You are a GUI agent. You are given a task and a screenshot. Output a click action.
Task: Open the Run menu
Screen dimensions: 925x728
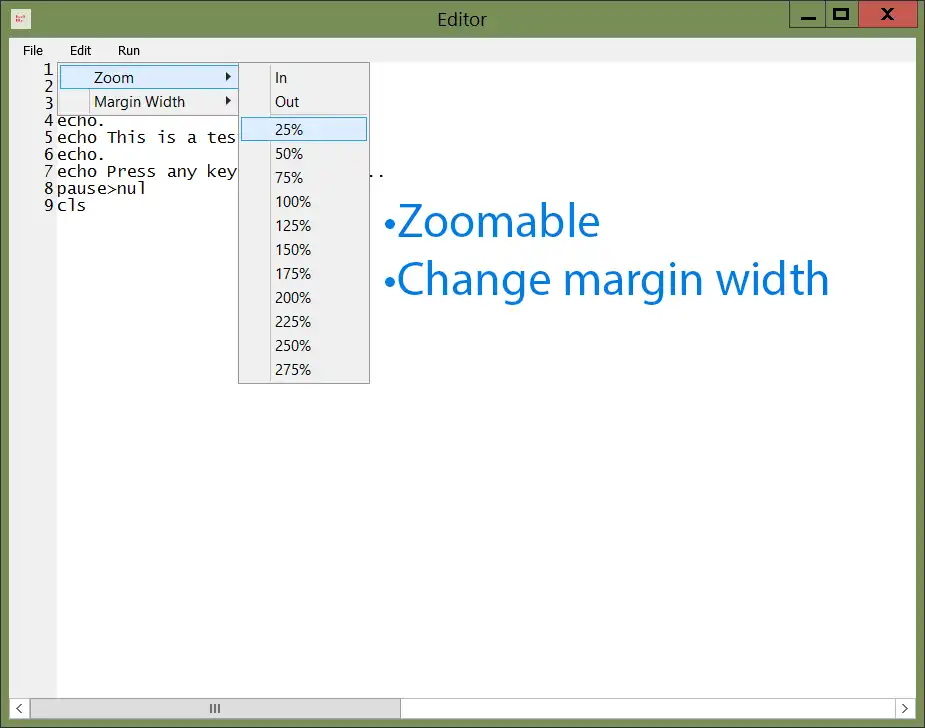129,51
